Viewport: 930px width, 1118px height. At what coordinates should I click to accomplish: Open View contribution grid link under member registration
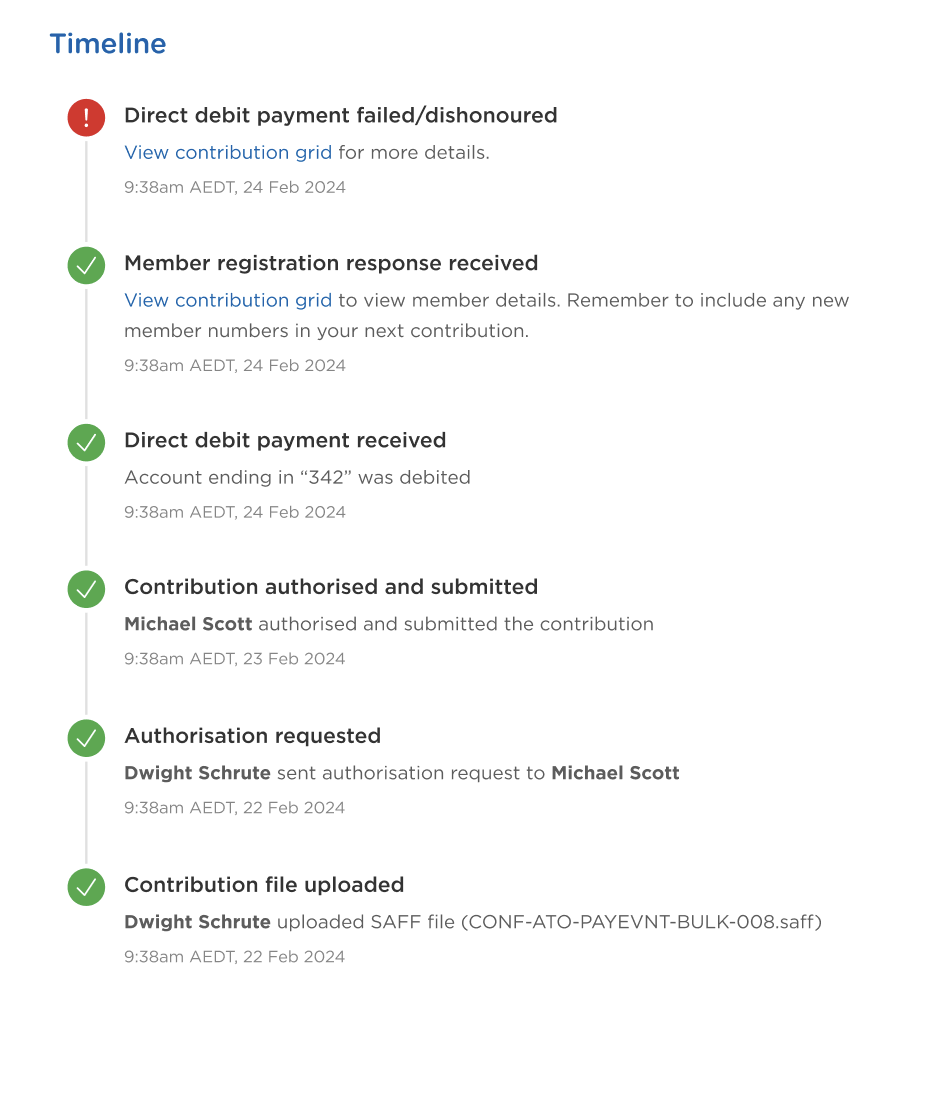tap(228, 300)
